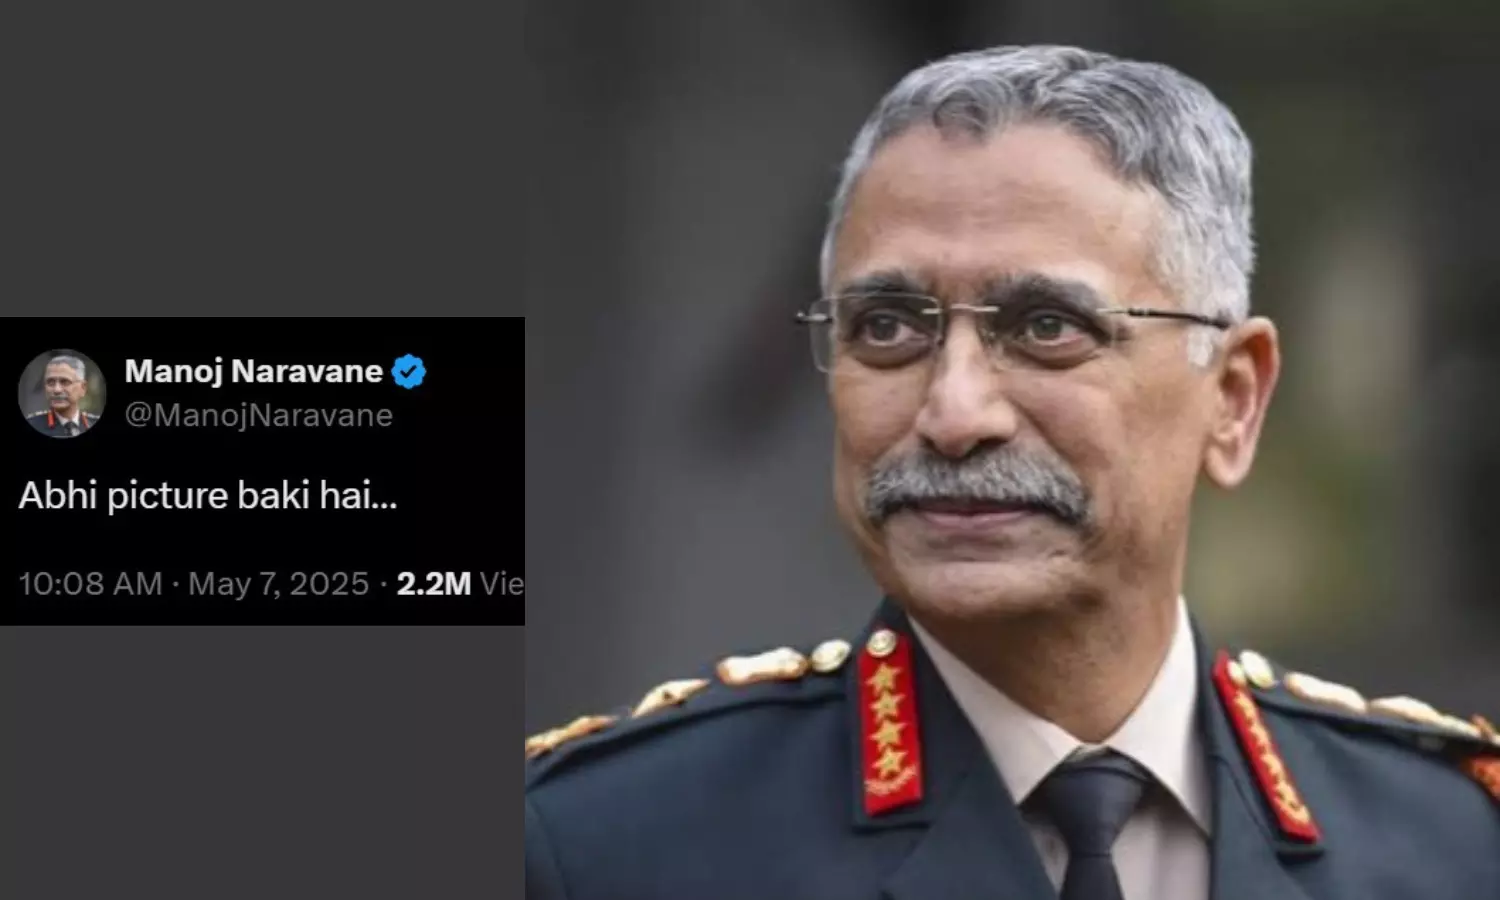Click the 10:08 AM timestamp
This screenshot has height=900, width=1500.
(x=90, y=584)
